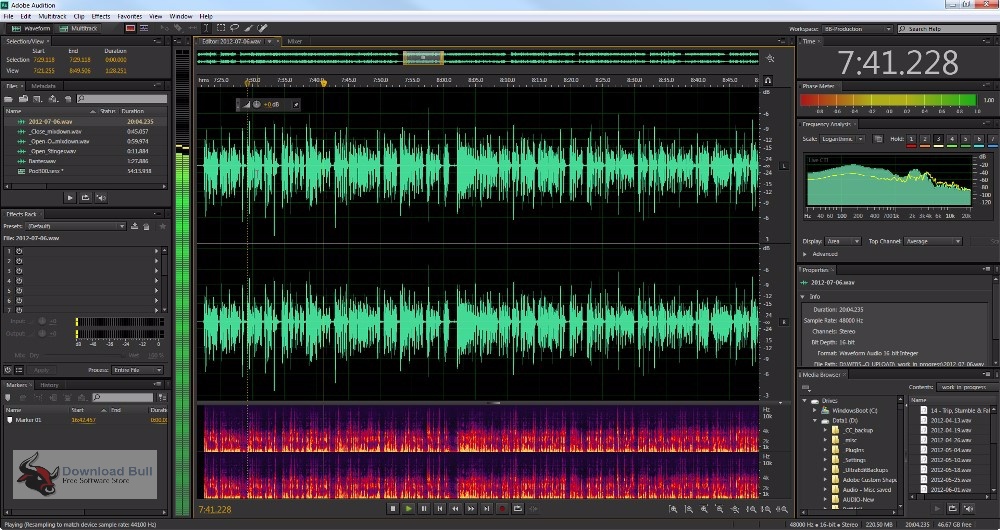Click the Record button in transport

(x=502, y=508)
